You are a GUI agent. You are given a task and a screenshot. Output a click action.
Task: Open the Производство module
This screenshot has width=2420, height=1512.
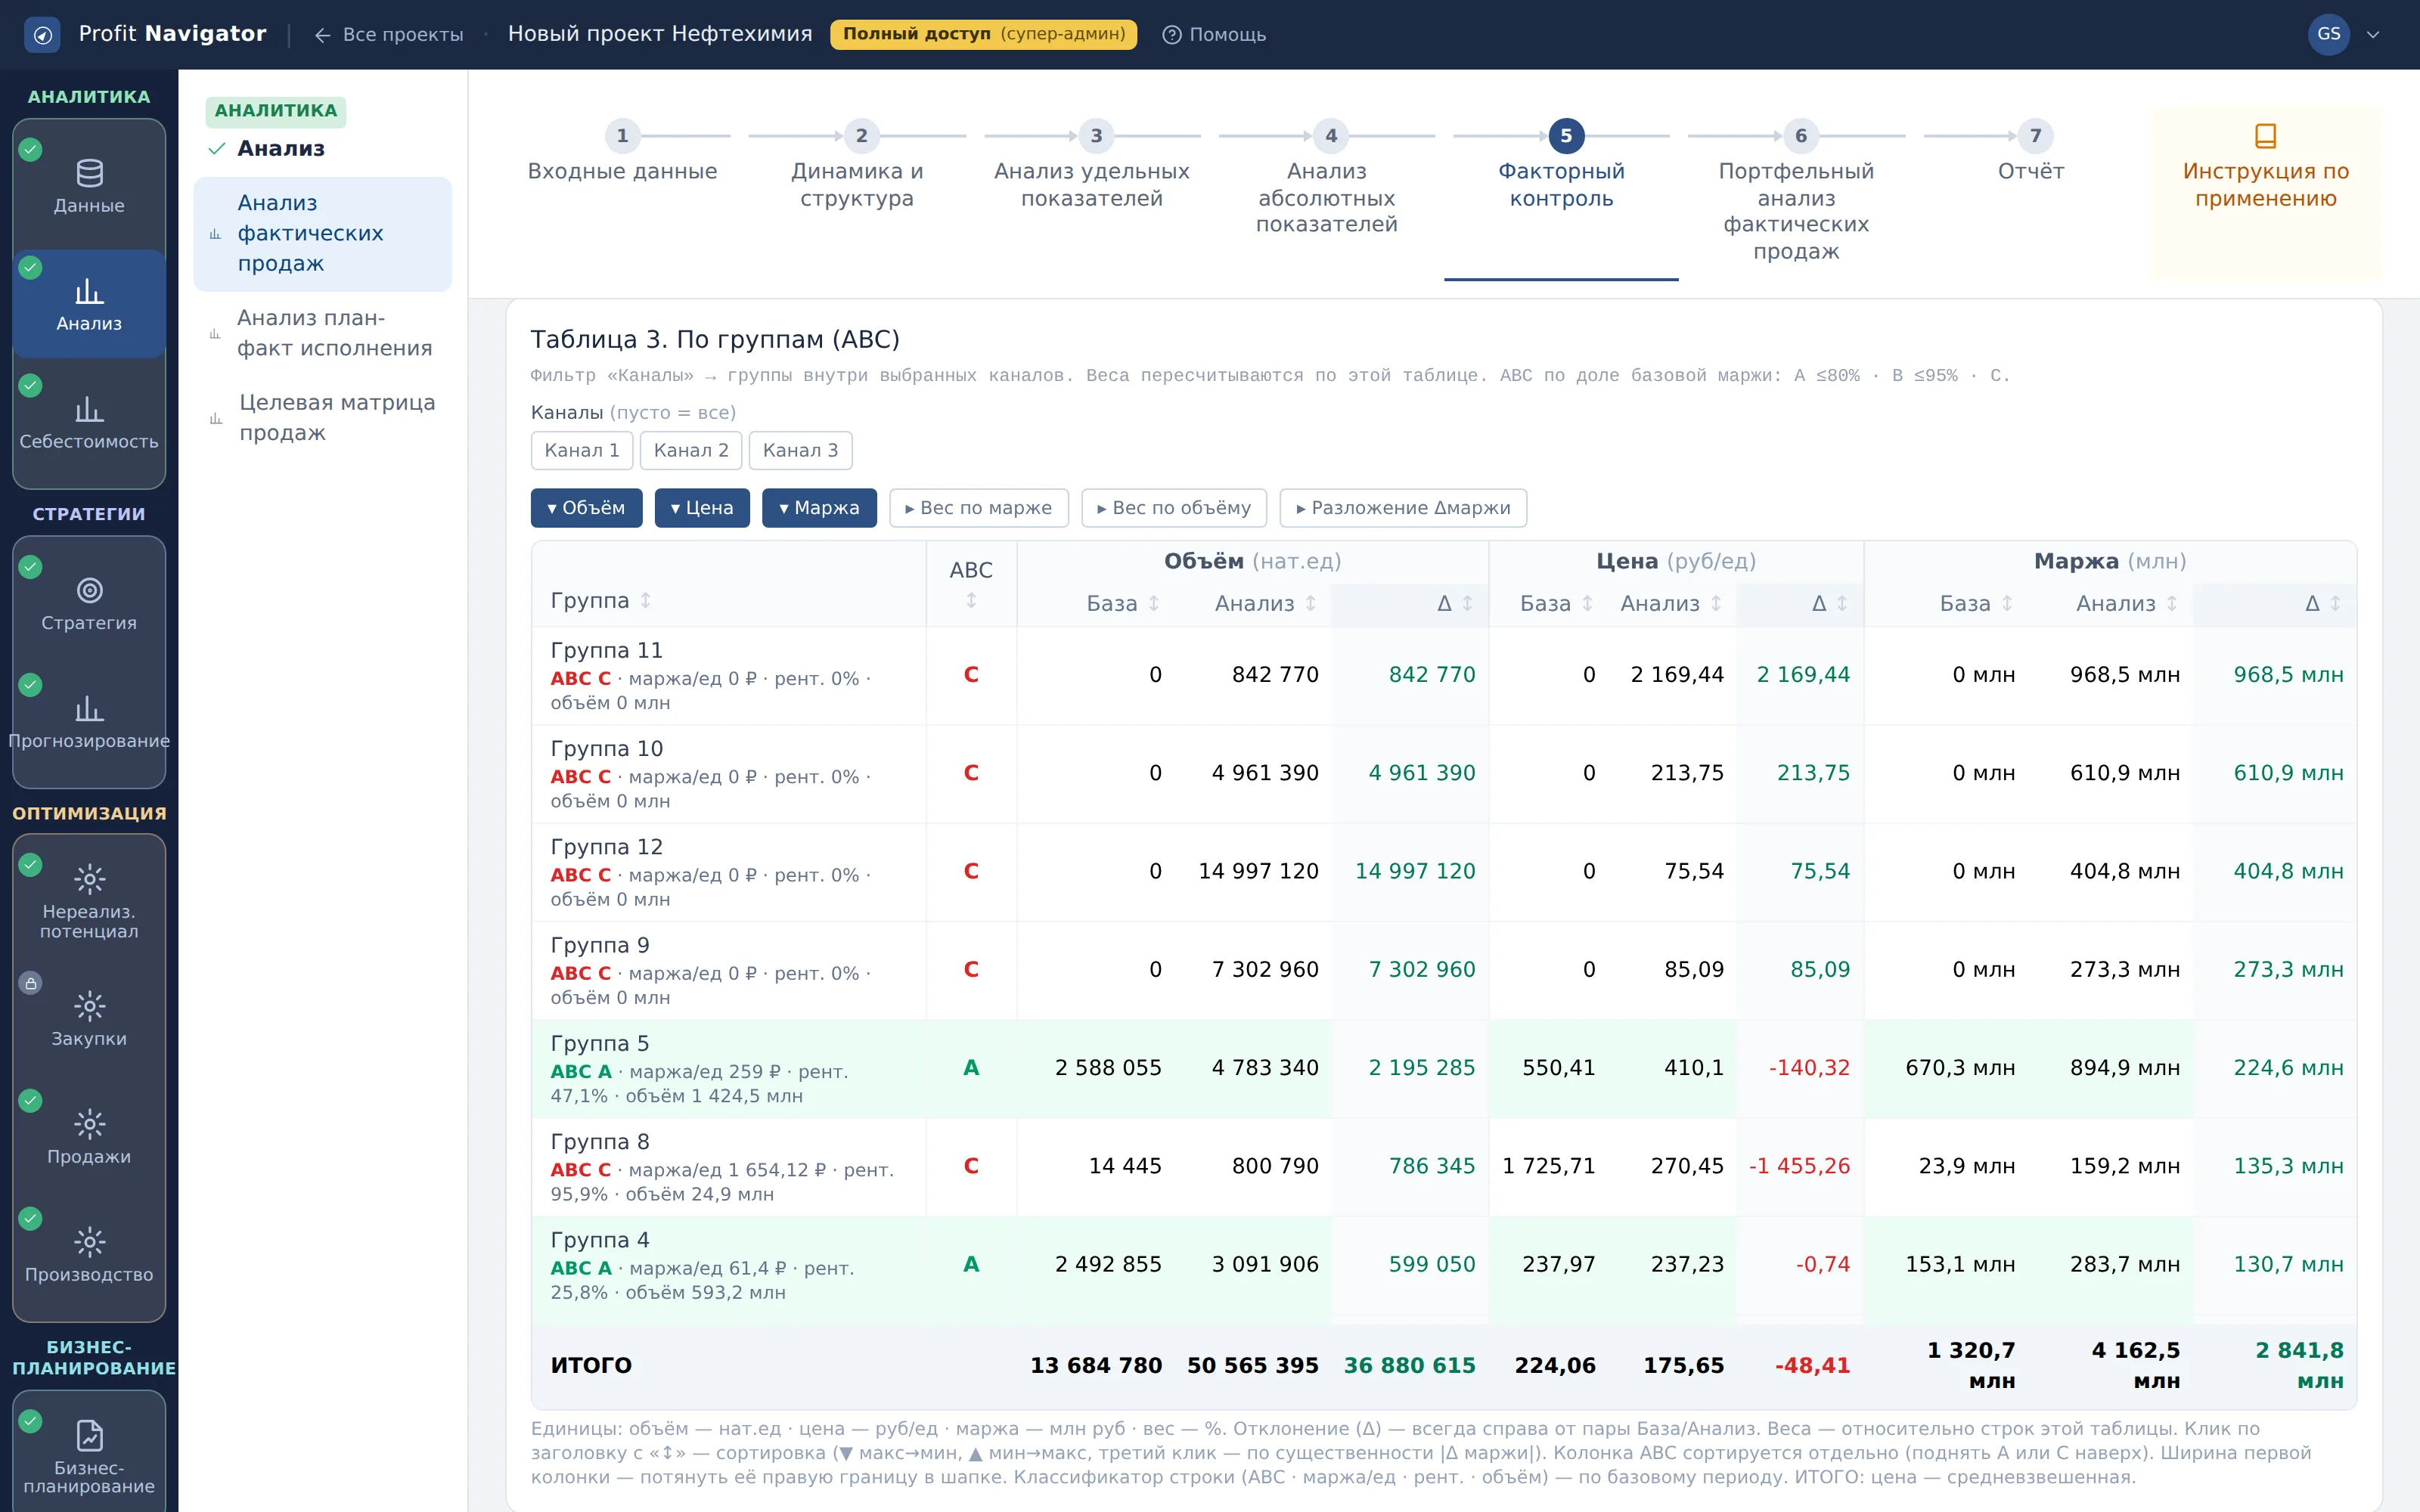[x=89, y=1256]
